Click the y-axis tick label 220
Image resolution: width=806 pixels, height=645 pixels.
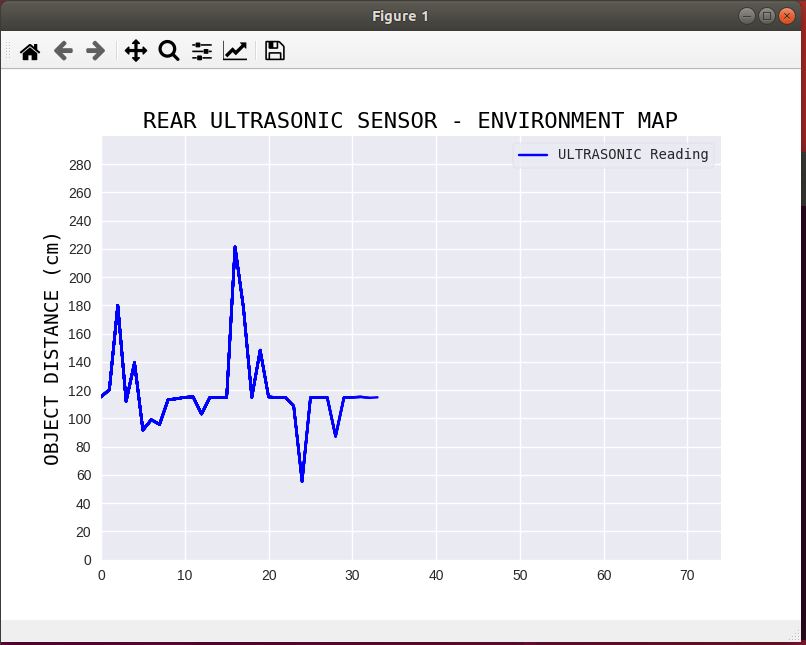80,250
